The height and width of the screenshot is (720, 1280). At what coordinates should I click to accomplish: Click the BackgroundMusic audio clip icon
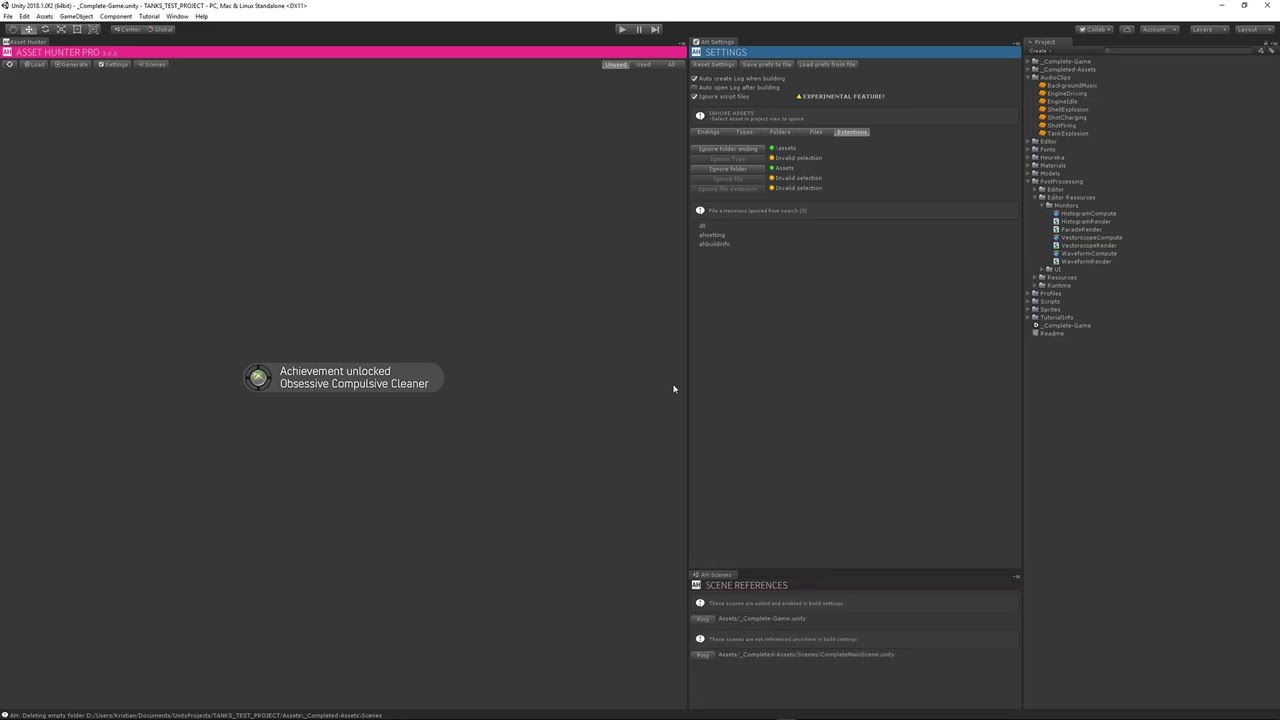(1042, 86)
